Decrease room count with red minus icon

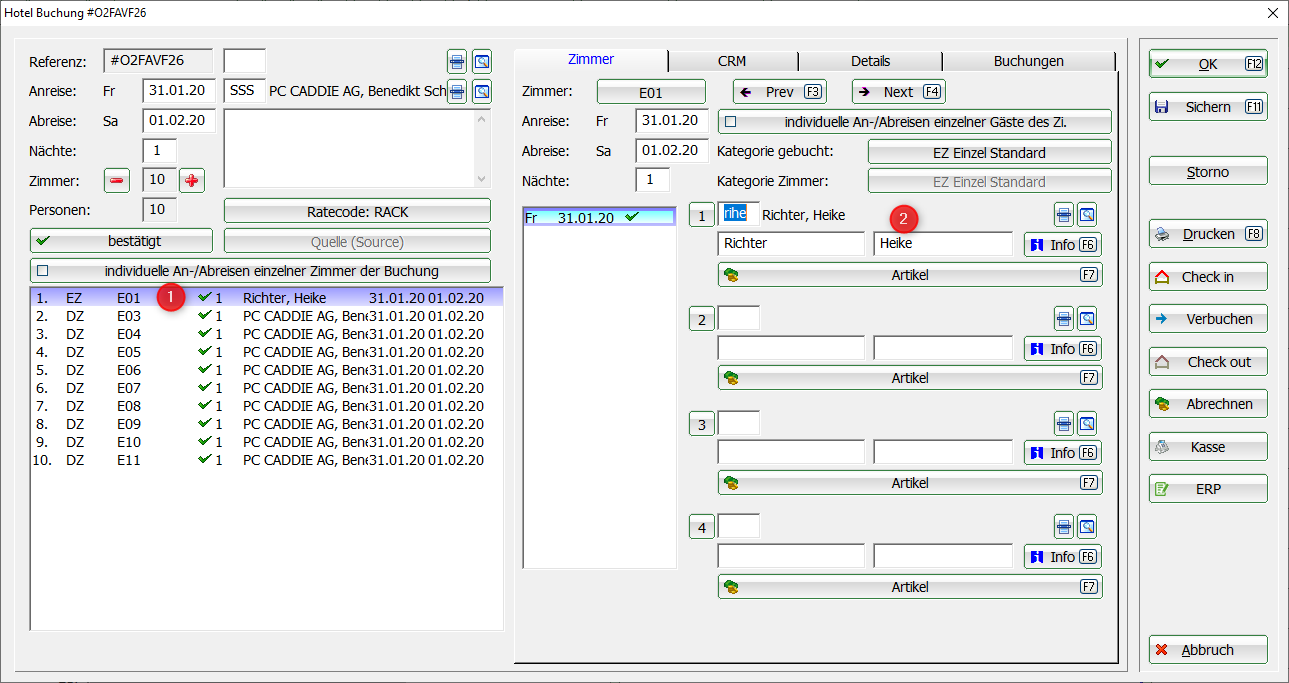[x=117, y=180]
